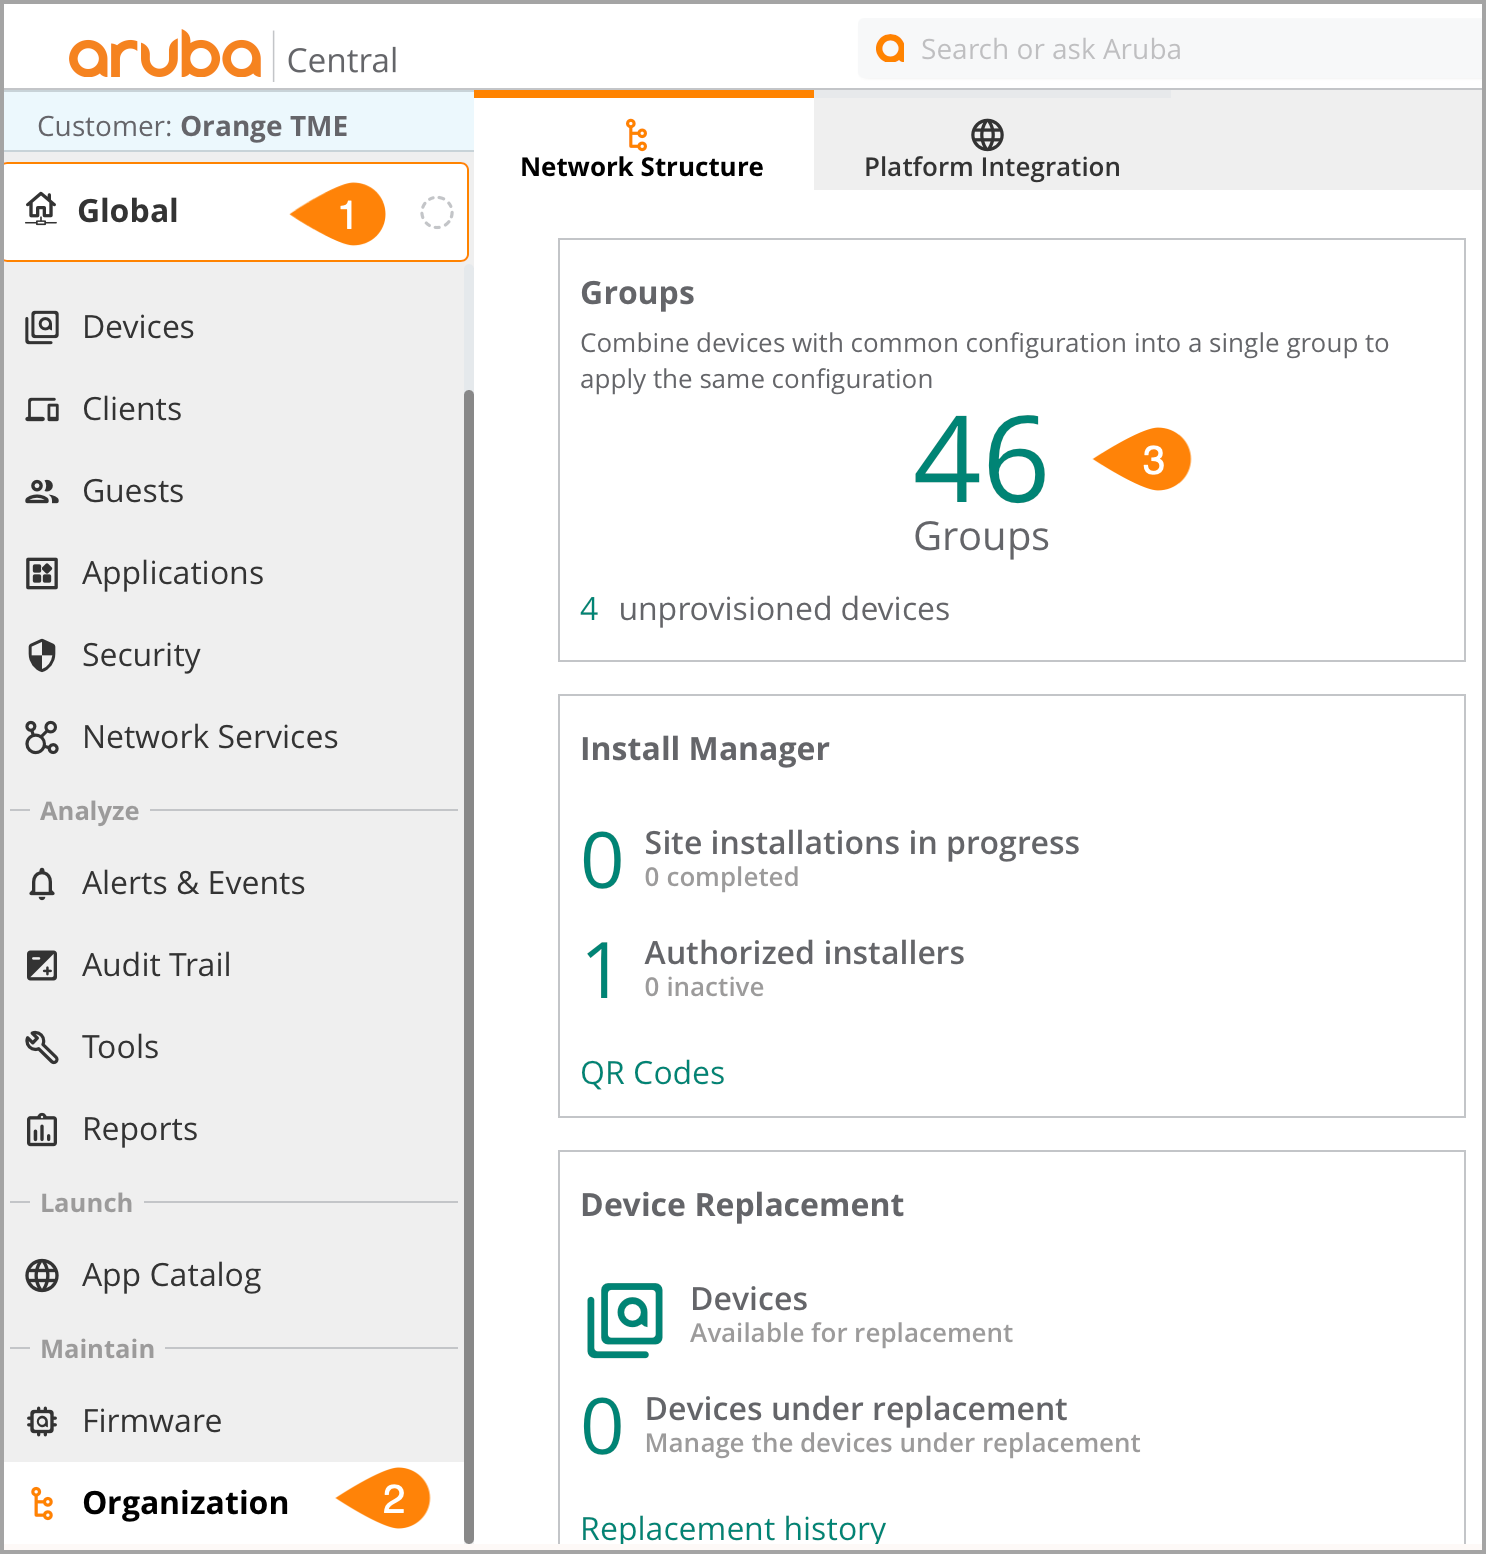Open Tools in the sidebar
Screen dimensions: 1486x1554
pyautogui.click(x=232, y=1047)
